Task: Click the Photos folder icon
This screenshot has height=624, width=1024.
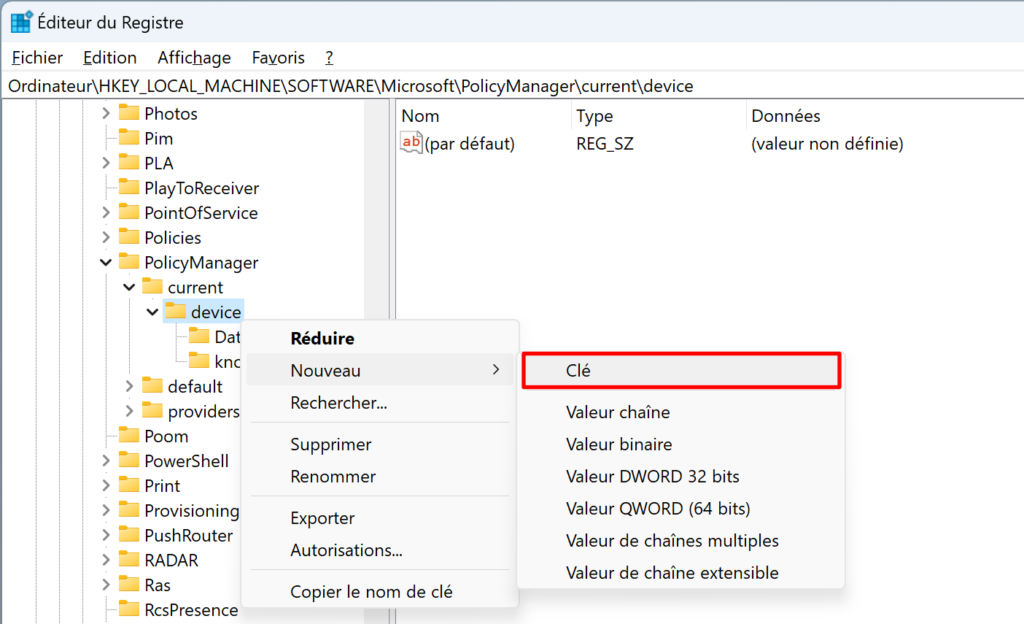Action: click(x=129, y=113)
